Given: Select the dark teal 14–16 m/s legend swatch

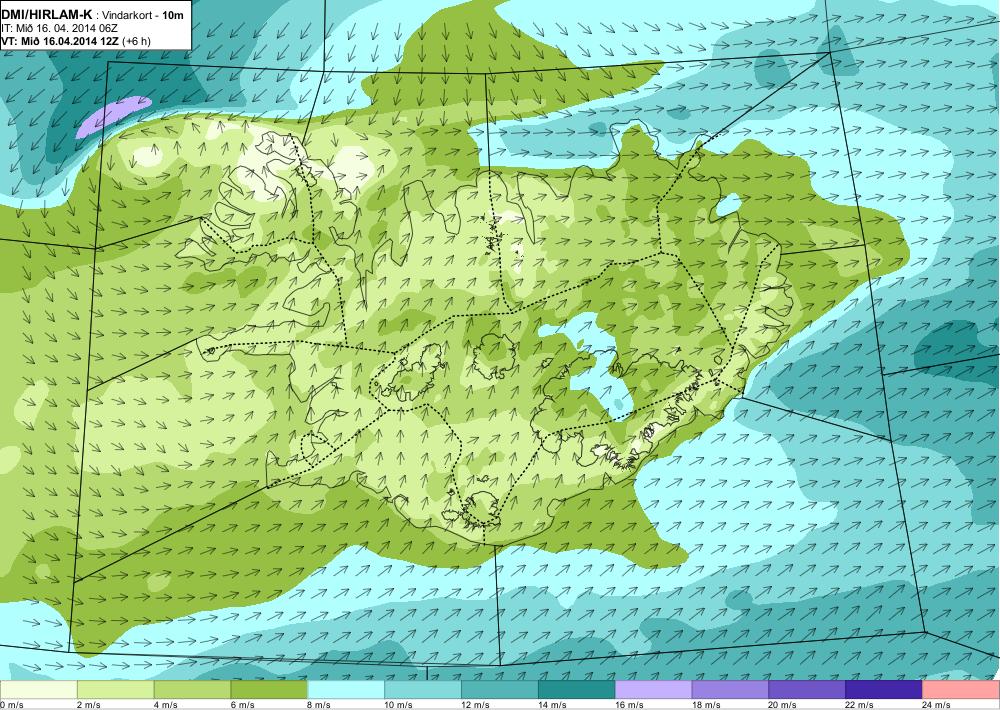Looking at the screenshot, I should click(x=577, y=690).
